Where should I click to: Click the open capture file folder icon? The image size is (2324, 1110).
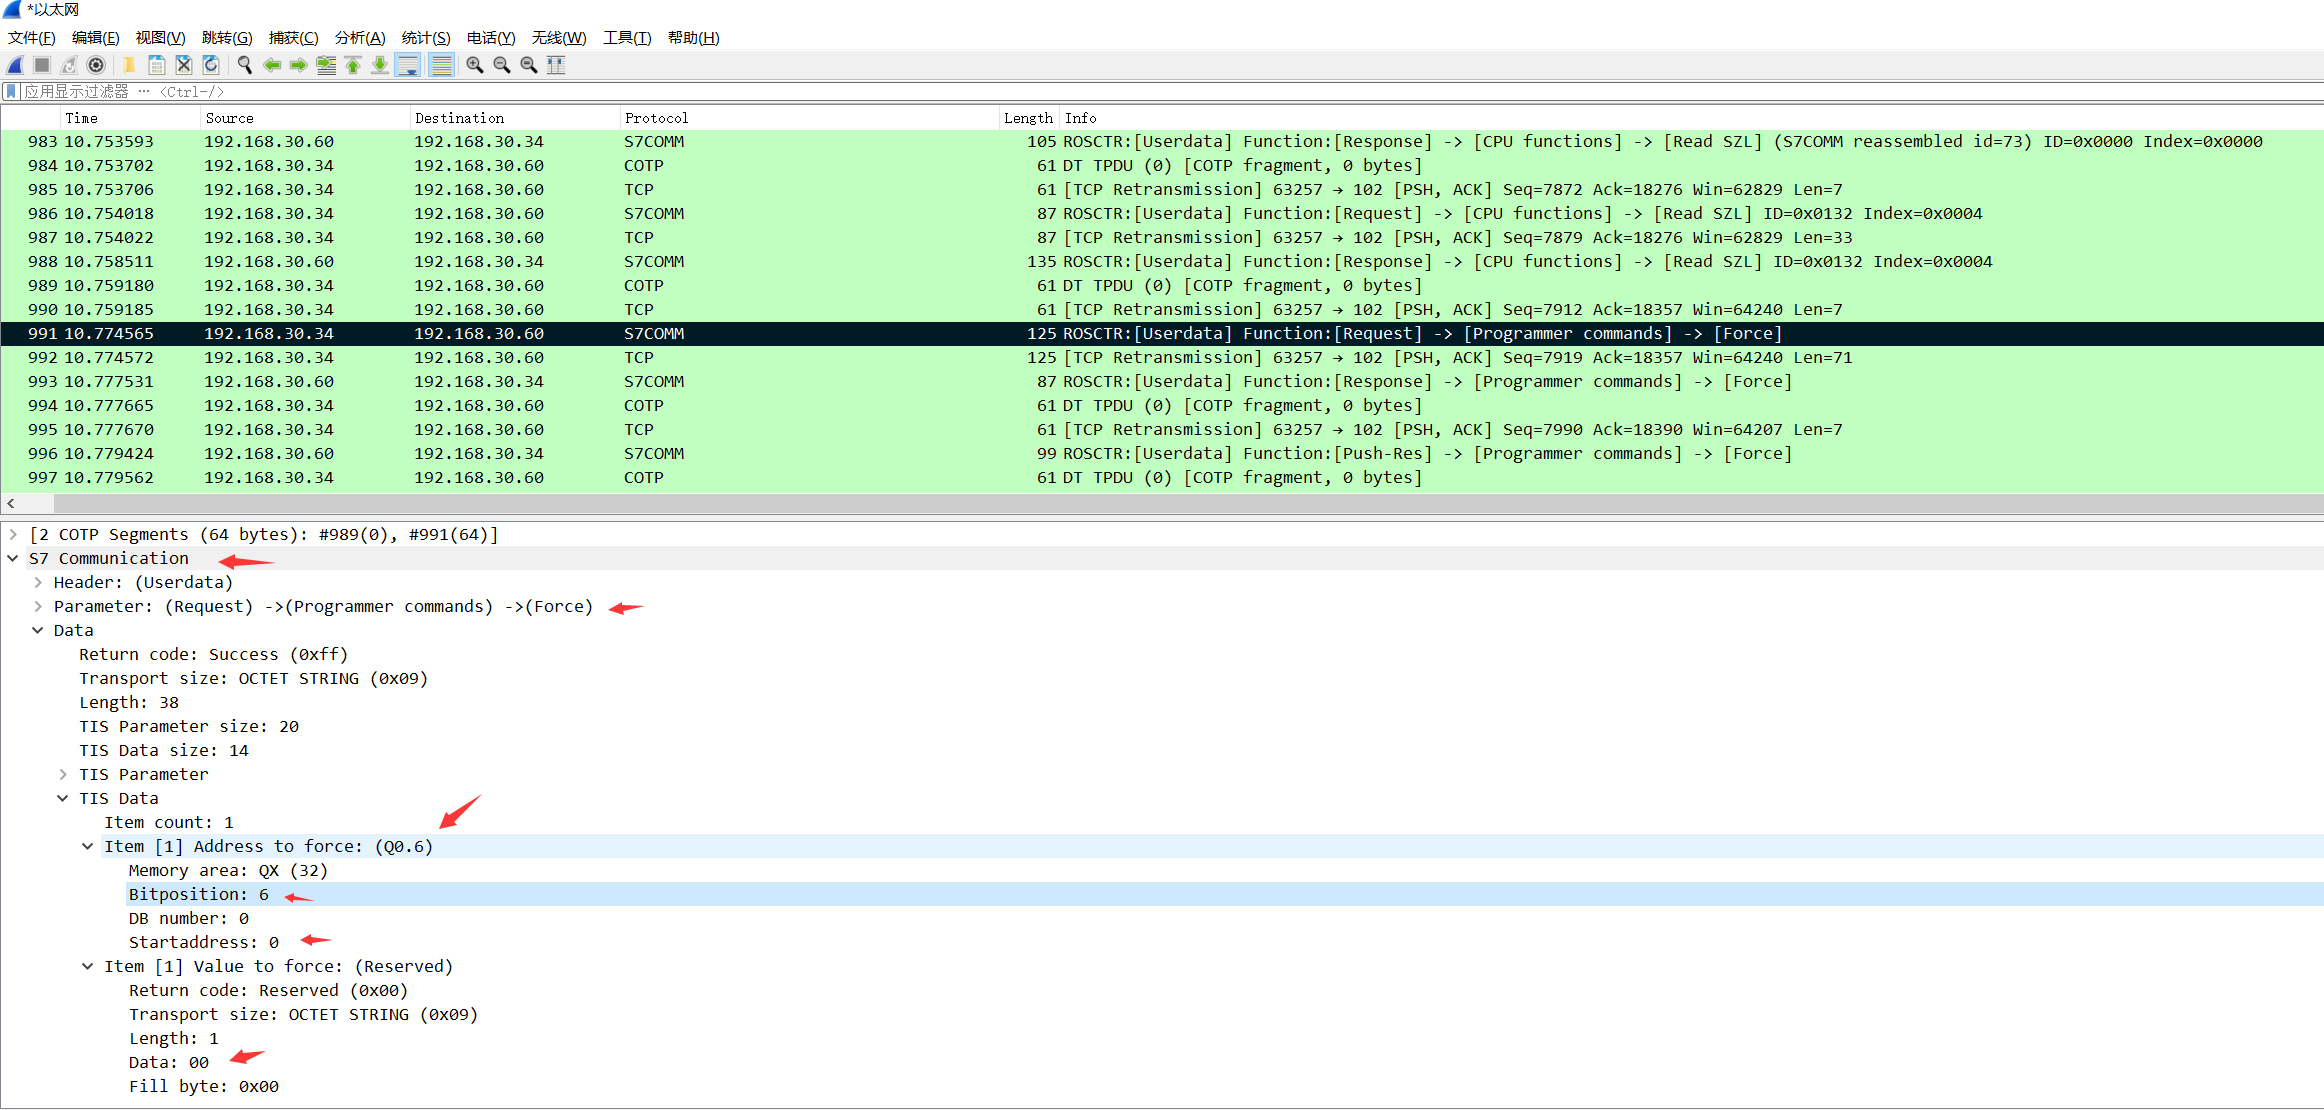pyautogui.click(x=129, y=65)
